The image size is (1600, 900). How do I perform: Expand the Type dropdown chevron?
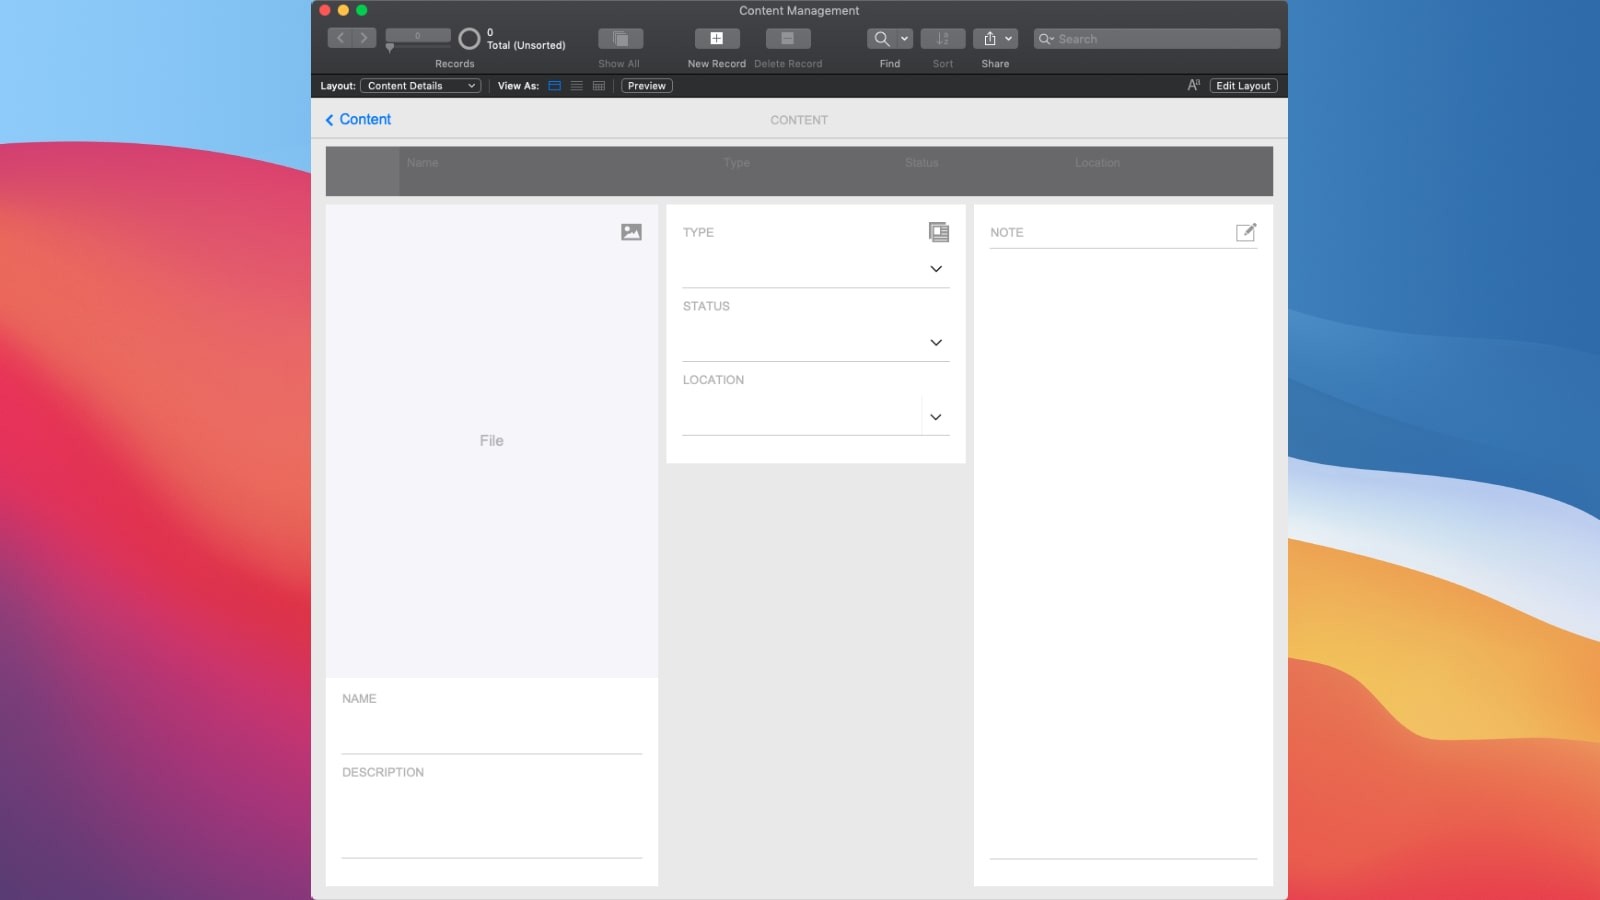(936, 269)
